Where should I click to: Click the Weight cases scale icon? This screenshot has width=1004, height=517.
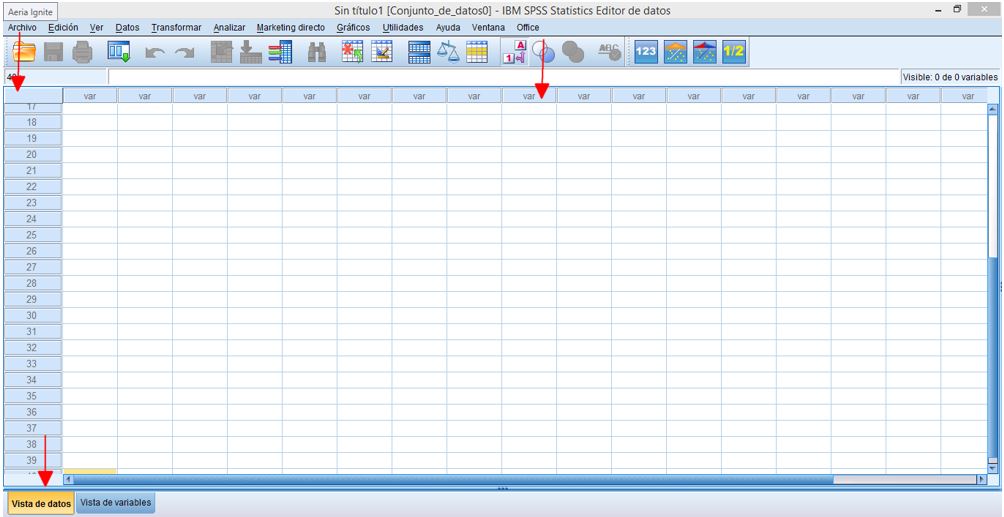coord(448,53)
